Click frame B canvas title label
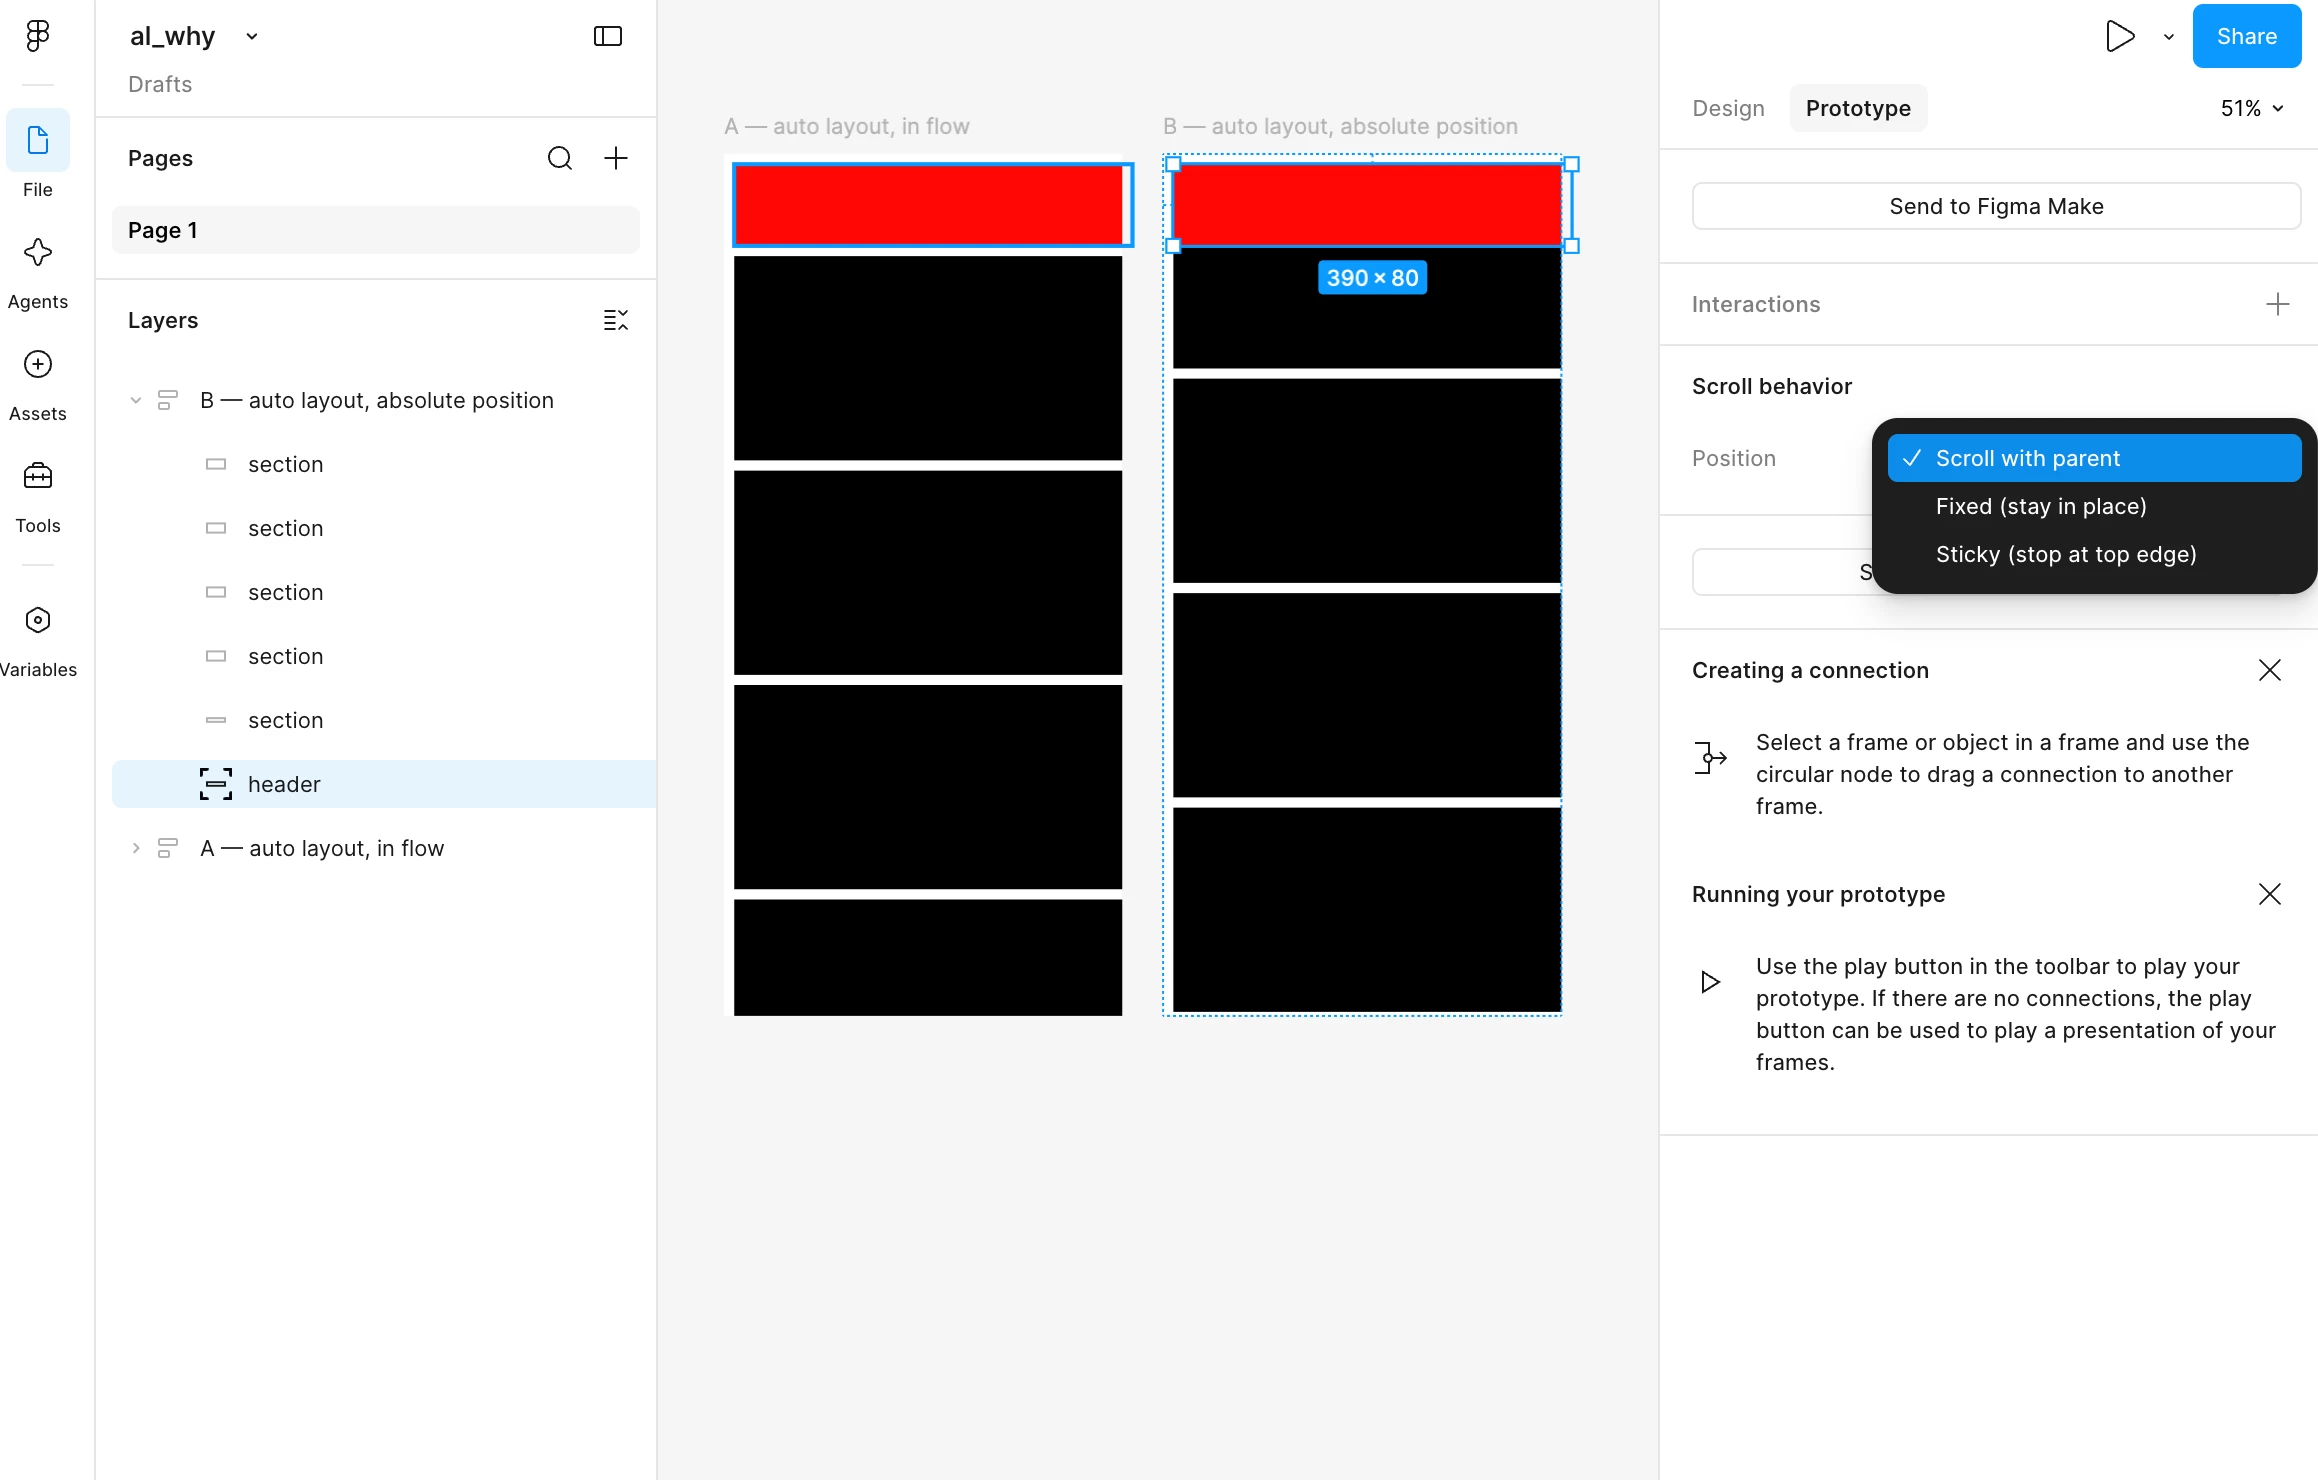The width and height of the screenshot is (2318, 1480). tap(1340, 126)
